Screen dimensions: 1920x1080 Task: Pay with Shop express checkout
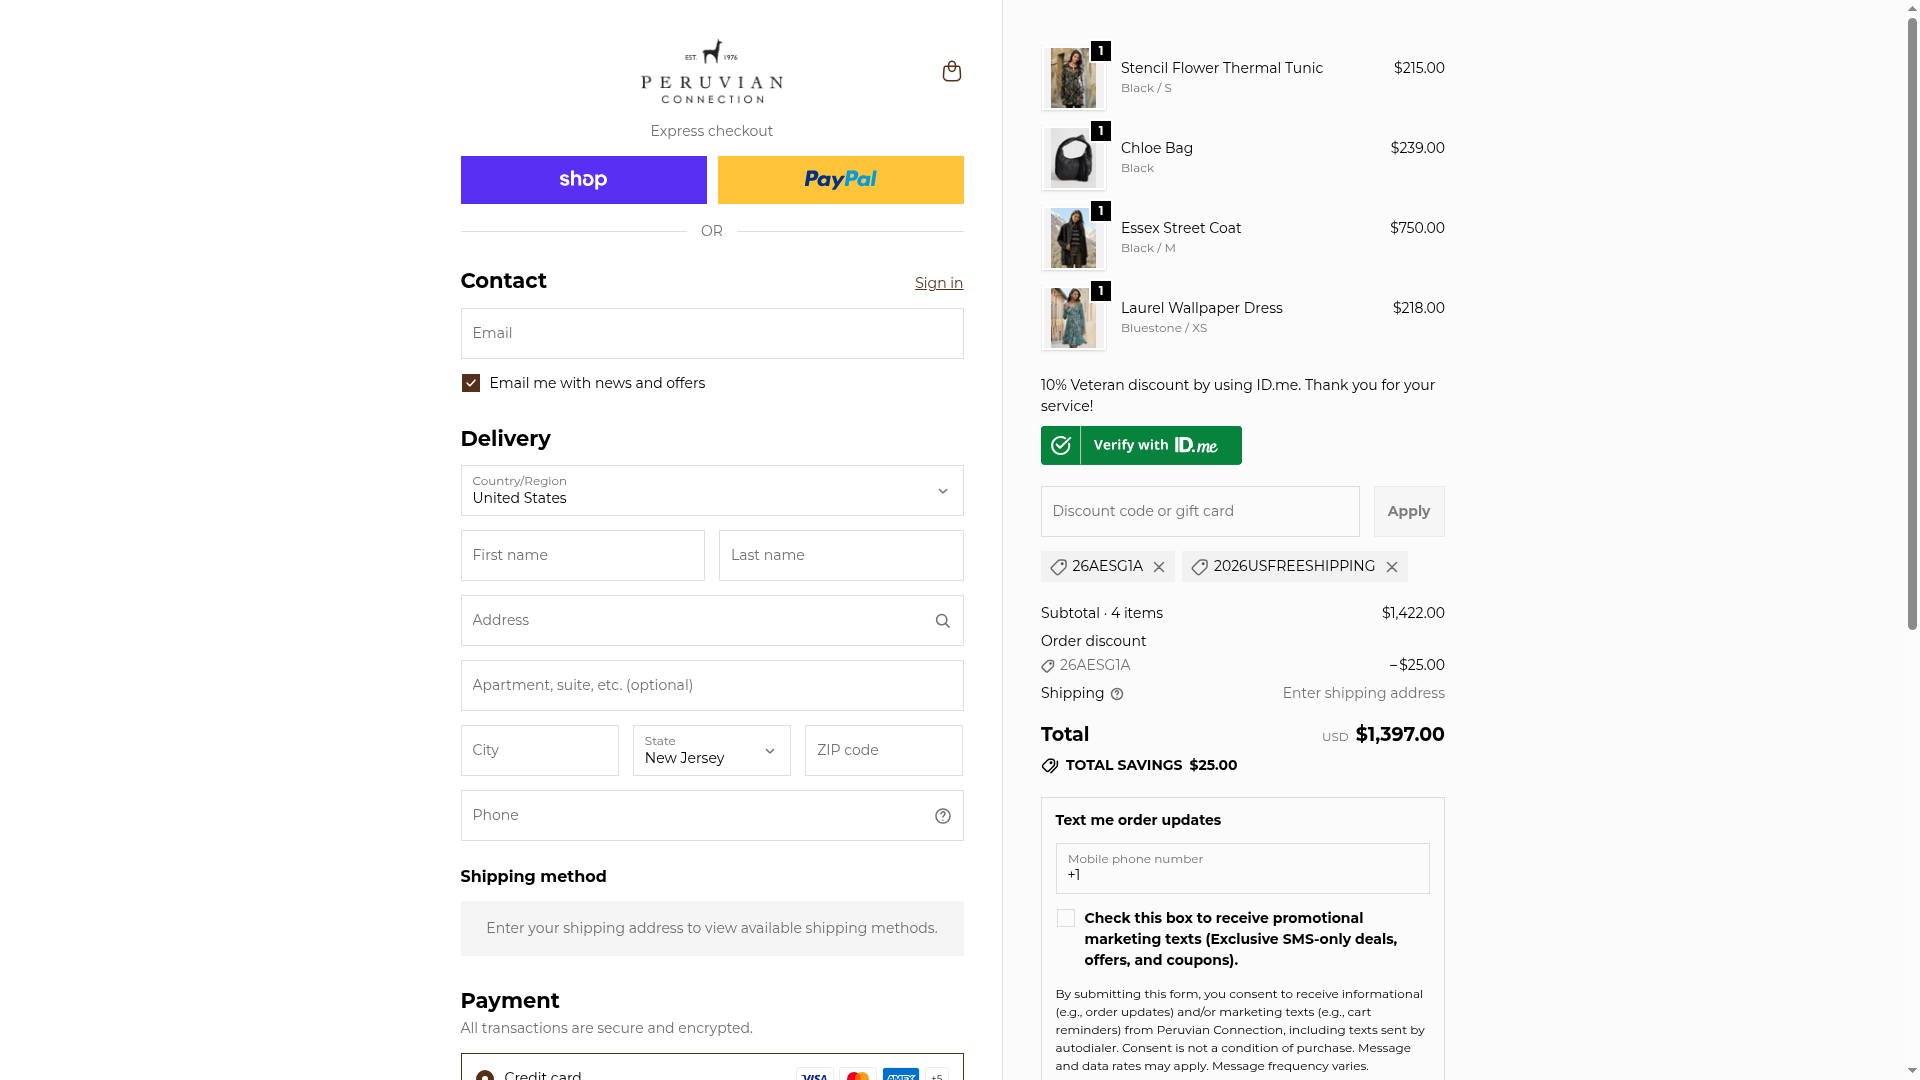(583, 180)
